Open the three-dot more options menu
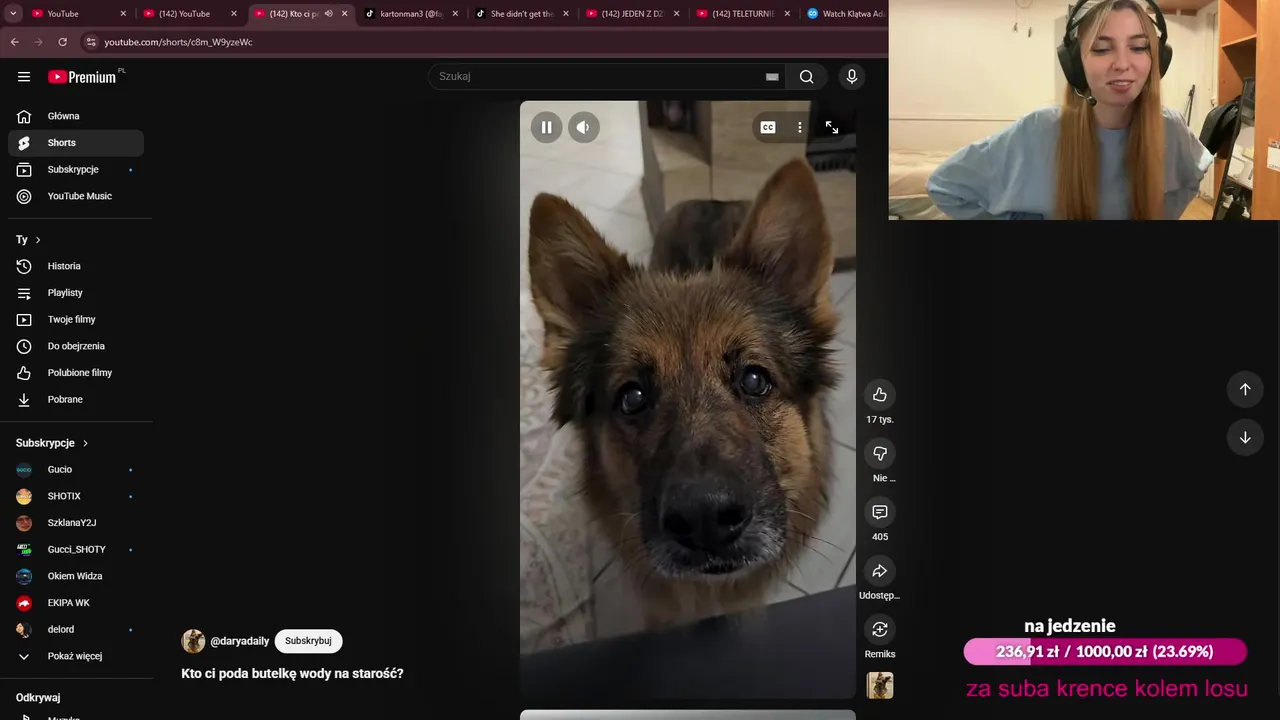Screen dimensions: 1280x720 [799, 127]
